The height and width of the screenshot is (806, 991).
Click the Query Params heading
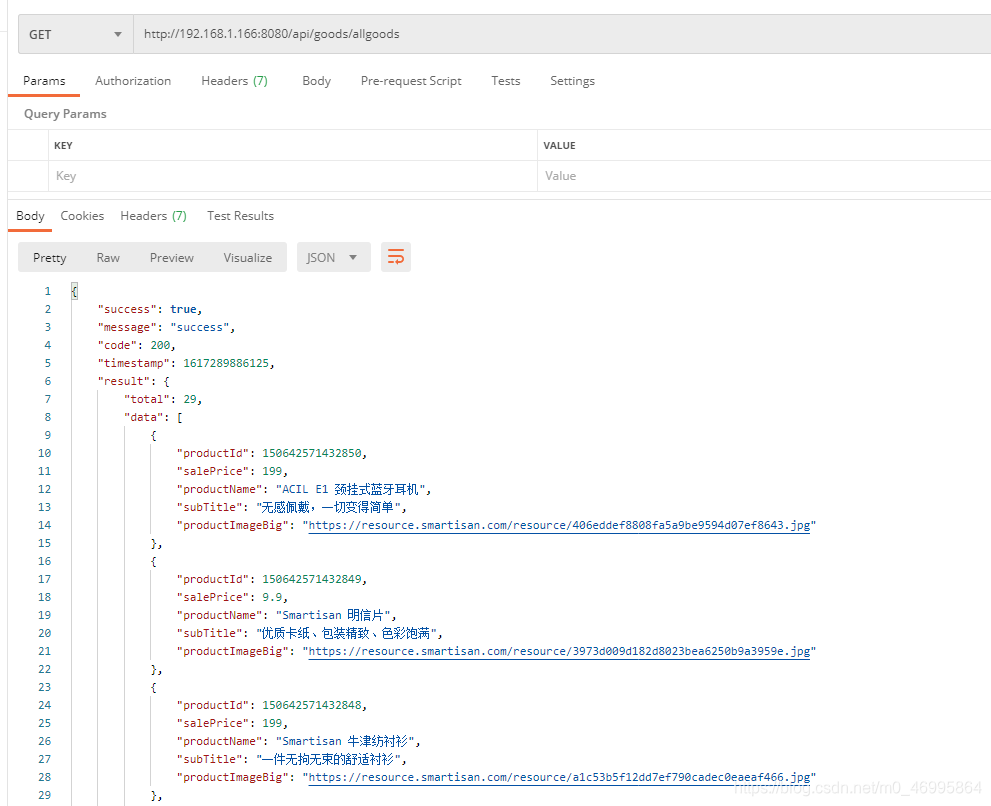65,114
